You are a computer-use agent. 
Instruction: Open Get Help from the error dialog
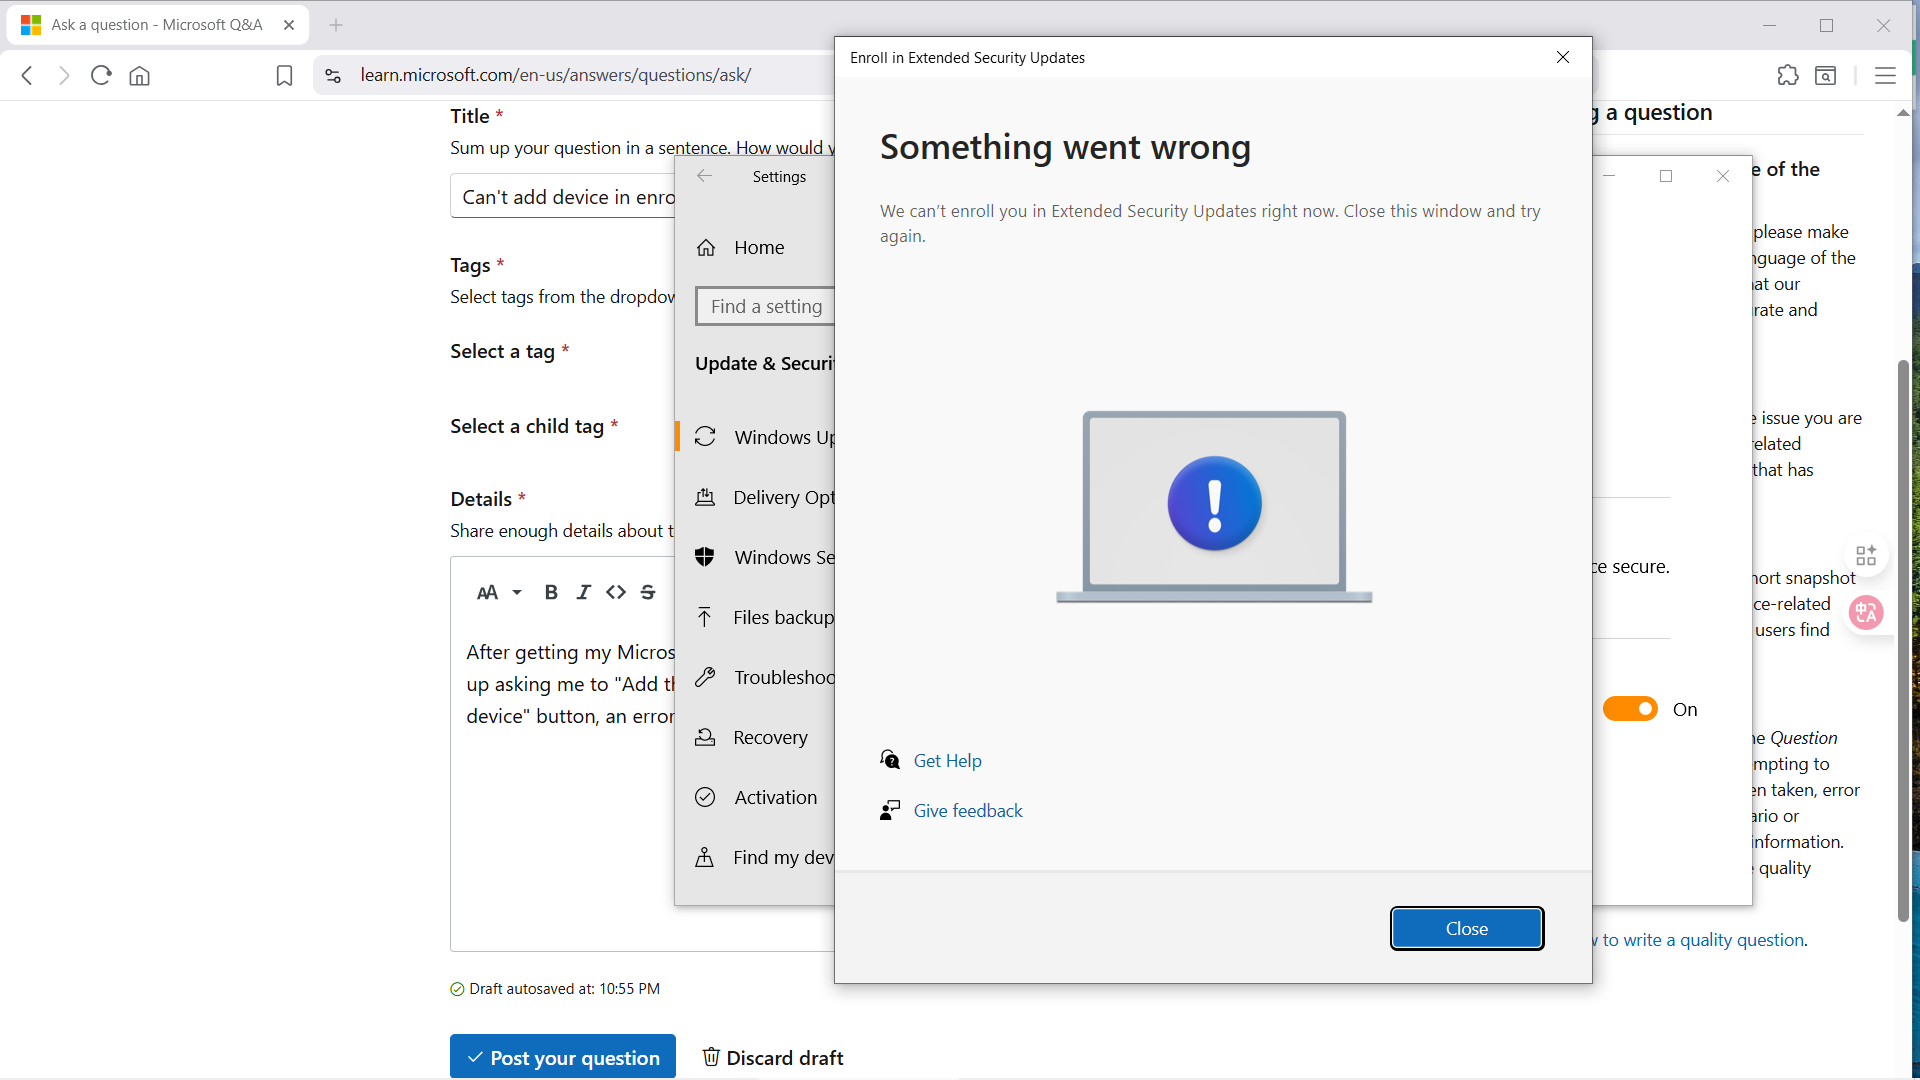tap(945, 760)
